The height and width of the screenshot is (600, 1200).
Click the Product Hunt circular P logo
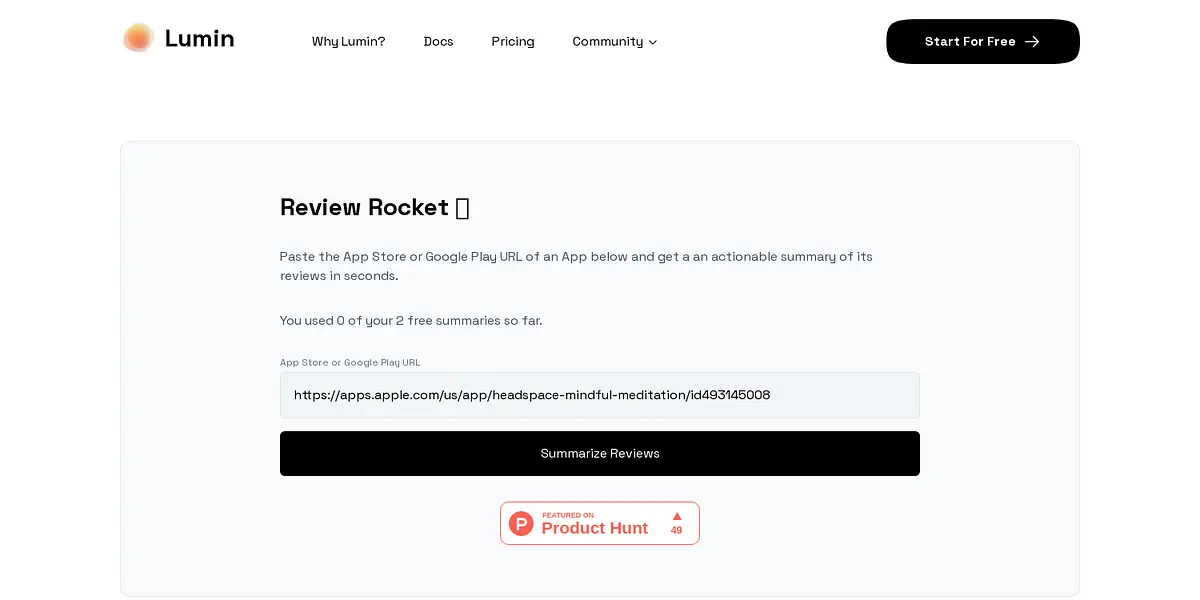coord(521,523)
